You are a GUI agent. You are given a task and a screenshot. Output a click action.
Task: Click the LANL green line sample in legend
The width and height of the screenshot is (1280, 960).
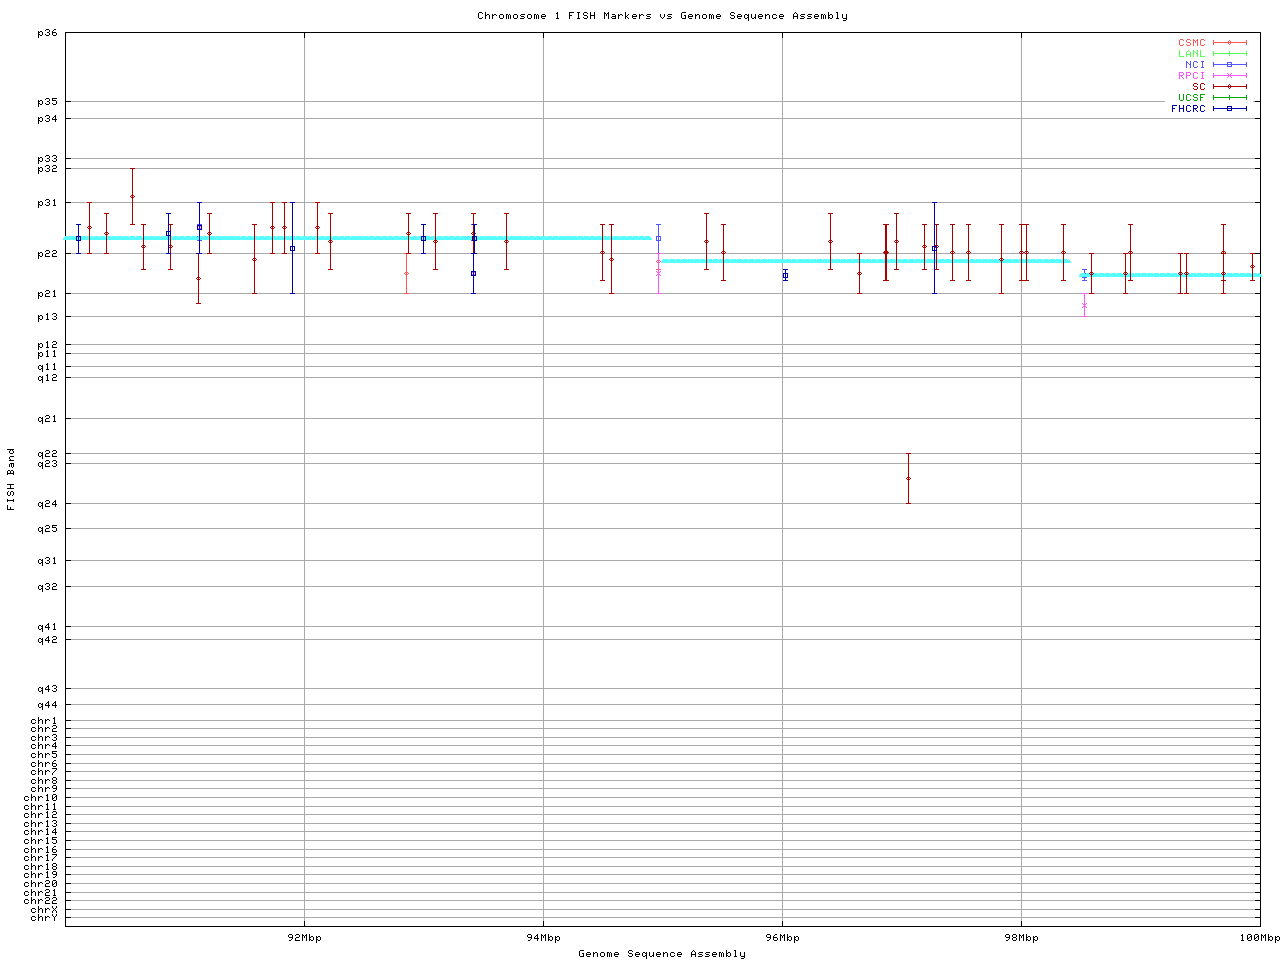[x=1229, y=54]
